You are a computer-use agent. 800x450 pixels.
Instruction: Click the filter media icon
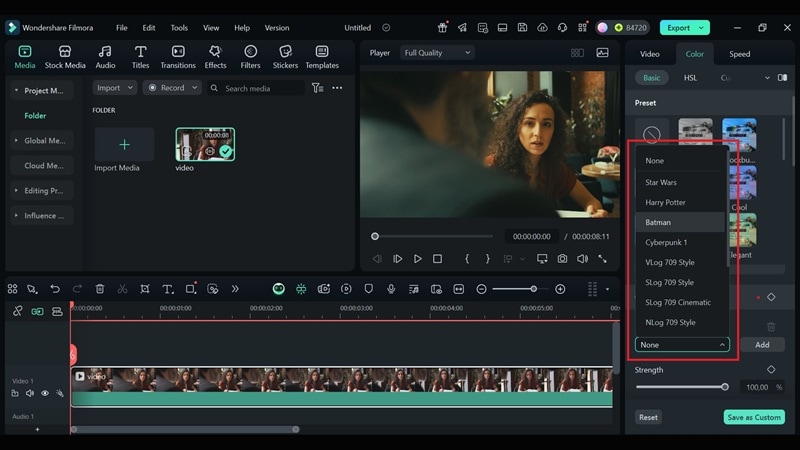tap(317, 88)
